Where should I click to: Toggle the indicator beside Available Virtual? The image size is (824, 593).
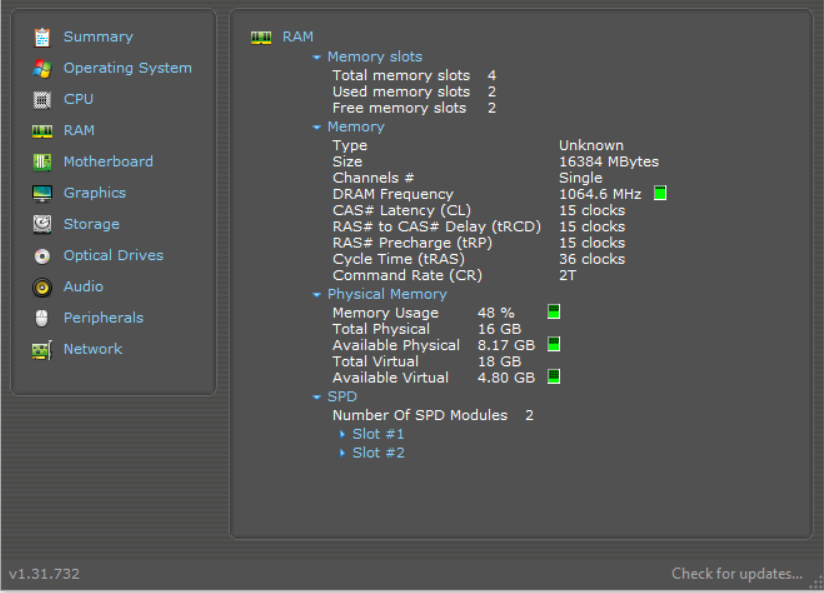pyautogui.click(x=554, y=377)
